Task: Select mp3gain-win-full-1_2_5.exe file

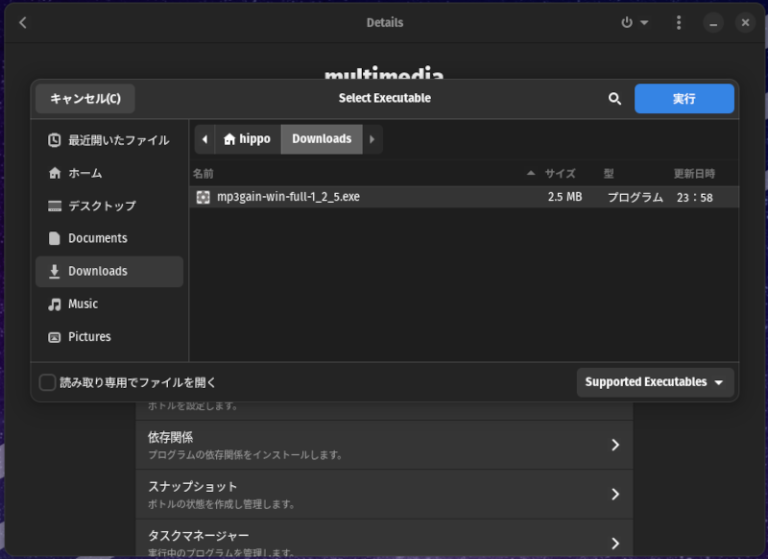Action: (x=464, y=197)
